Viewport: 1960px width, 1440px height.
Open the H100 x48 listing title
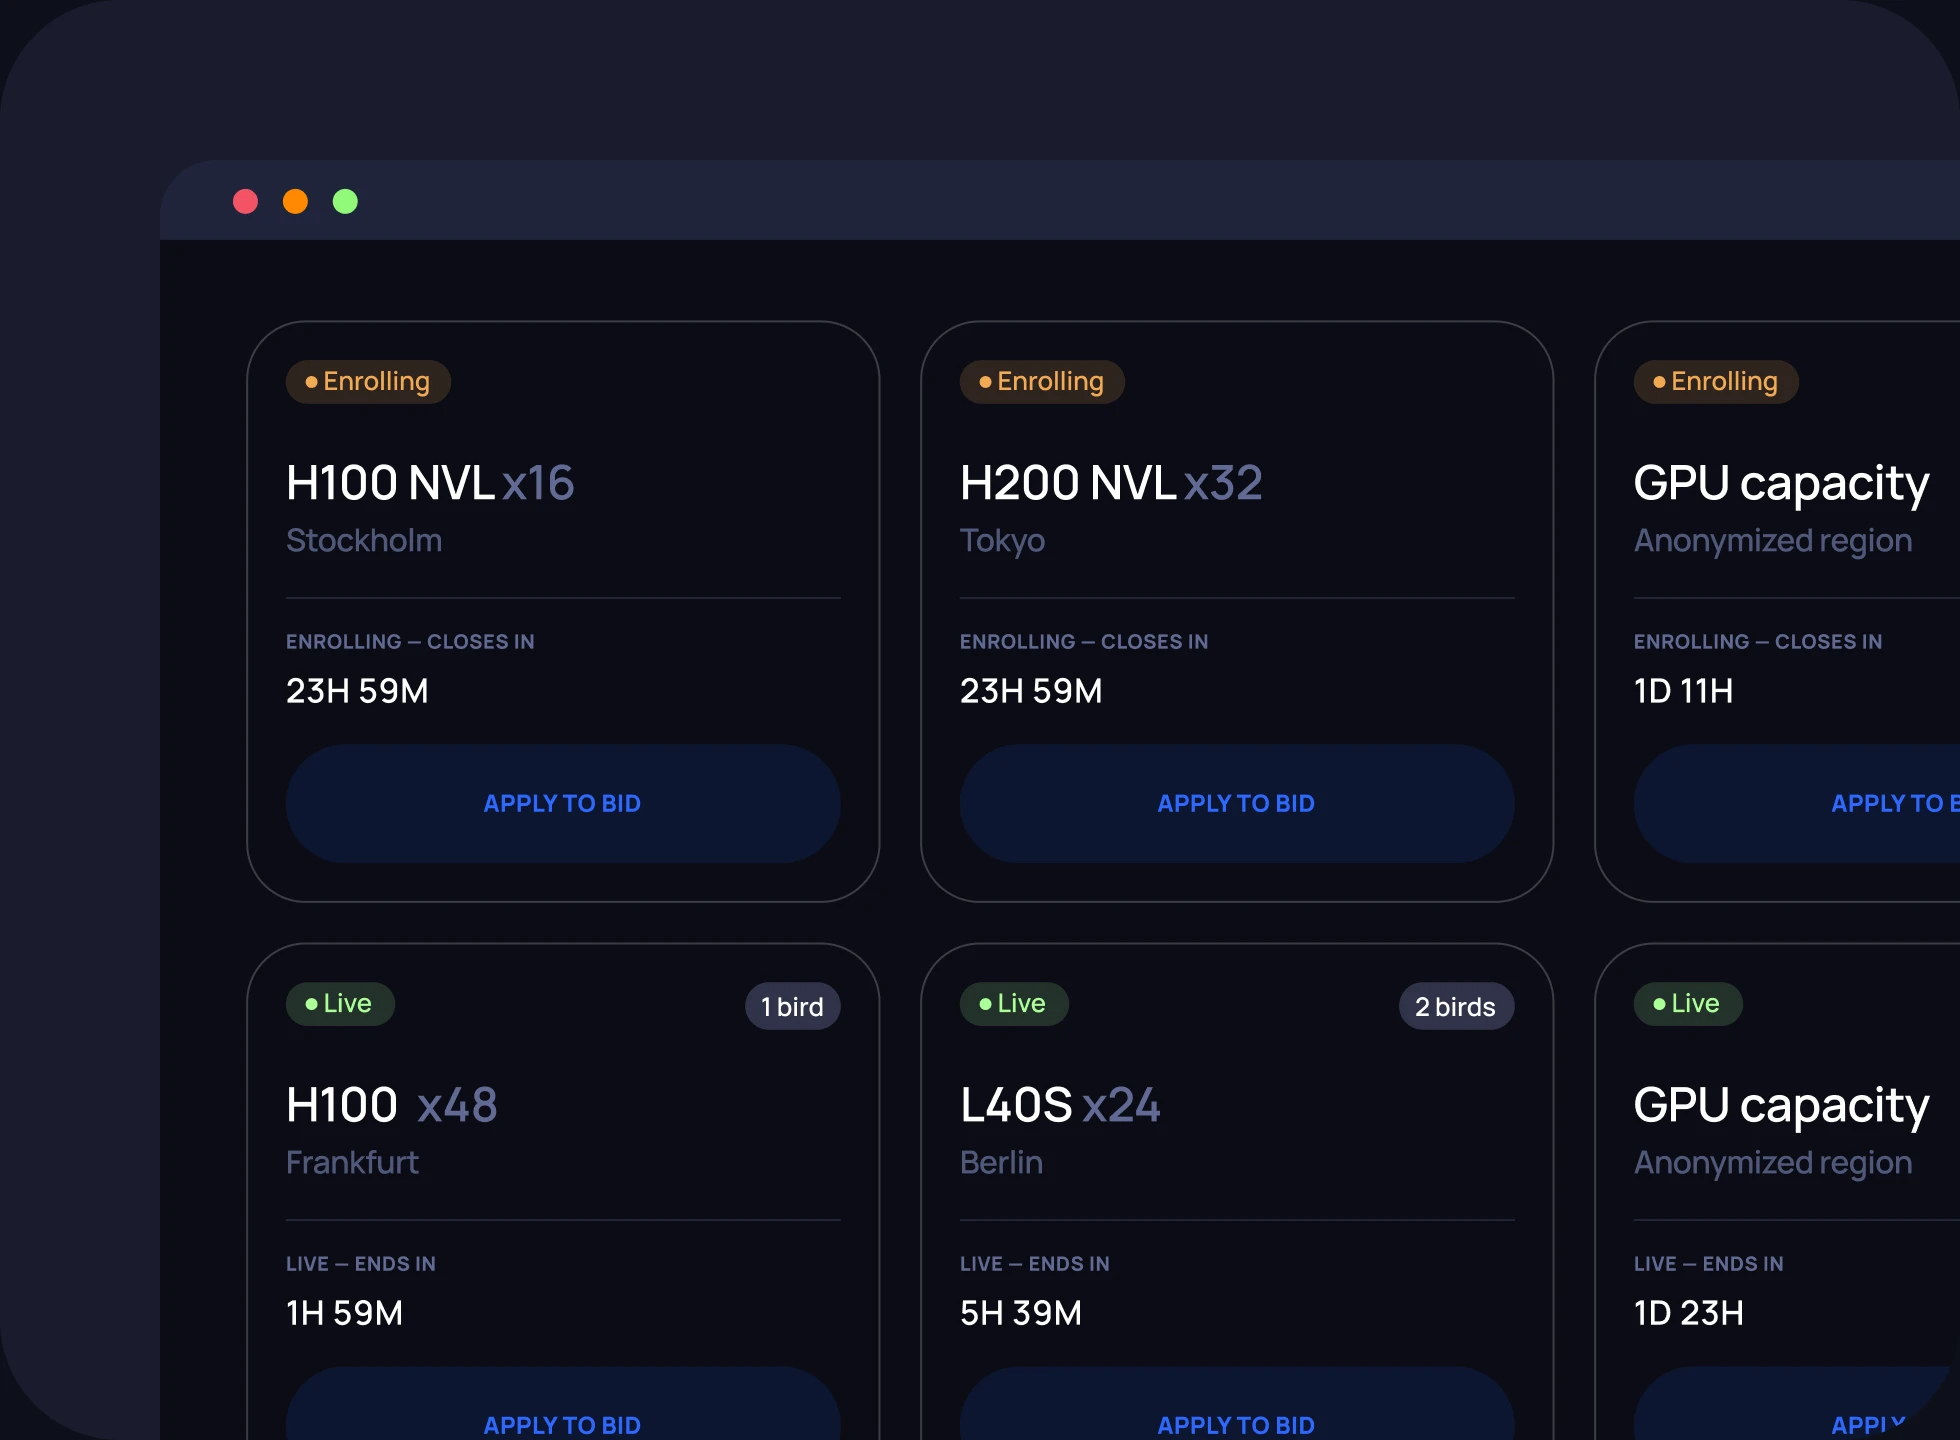(392, 1105)
